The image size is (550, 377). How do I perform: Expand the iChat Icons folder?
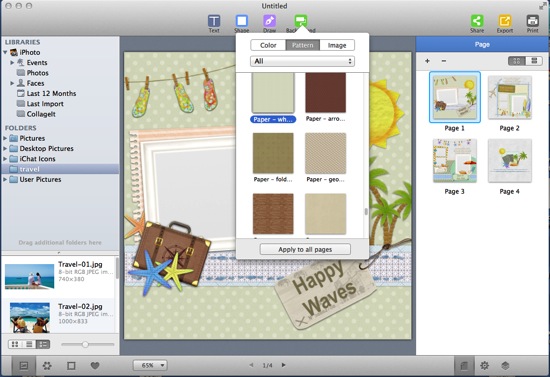tap(5, 159)
